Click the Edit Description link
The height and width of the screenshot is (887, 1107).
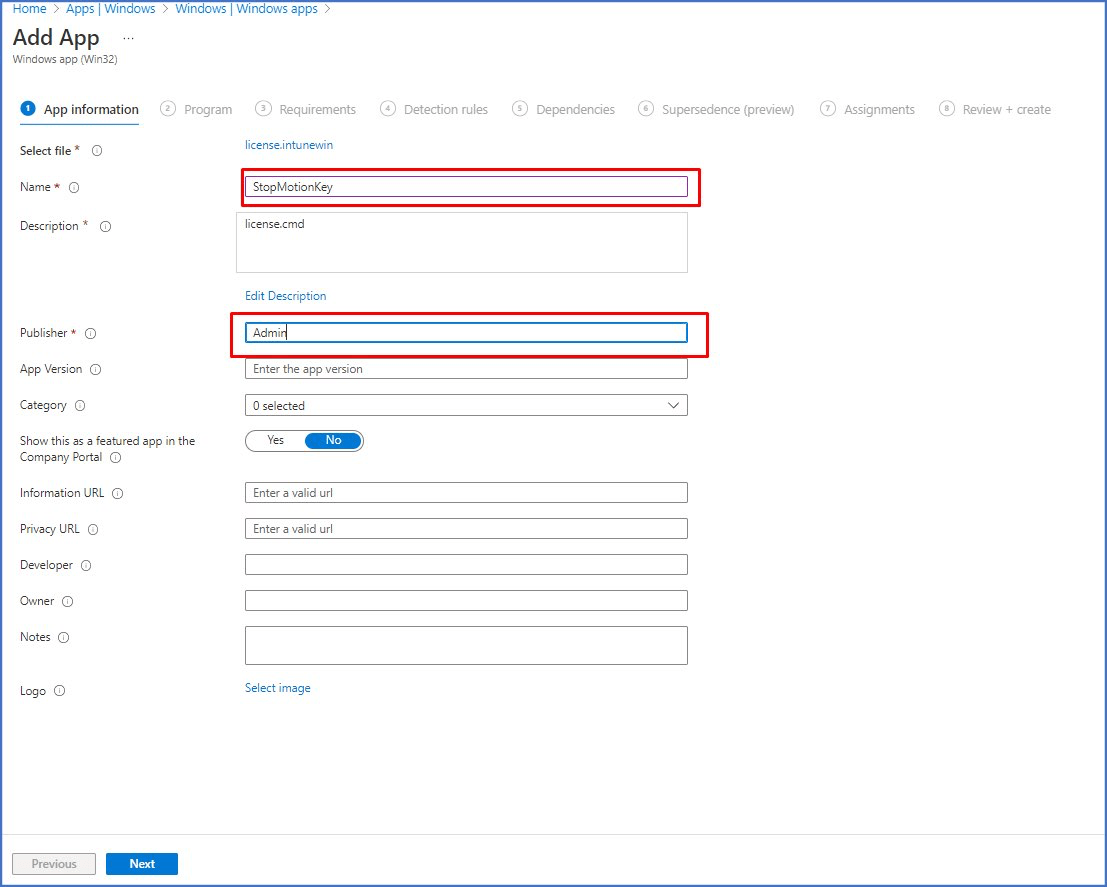[x=285, y=296]
